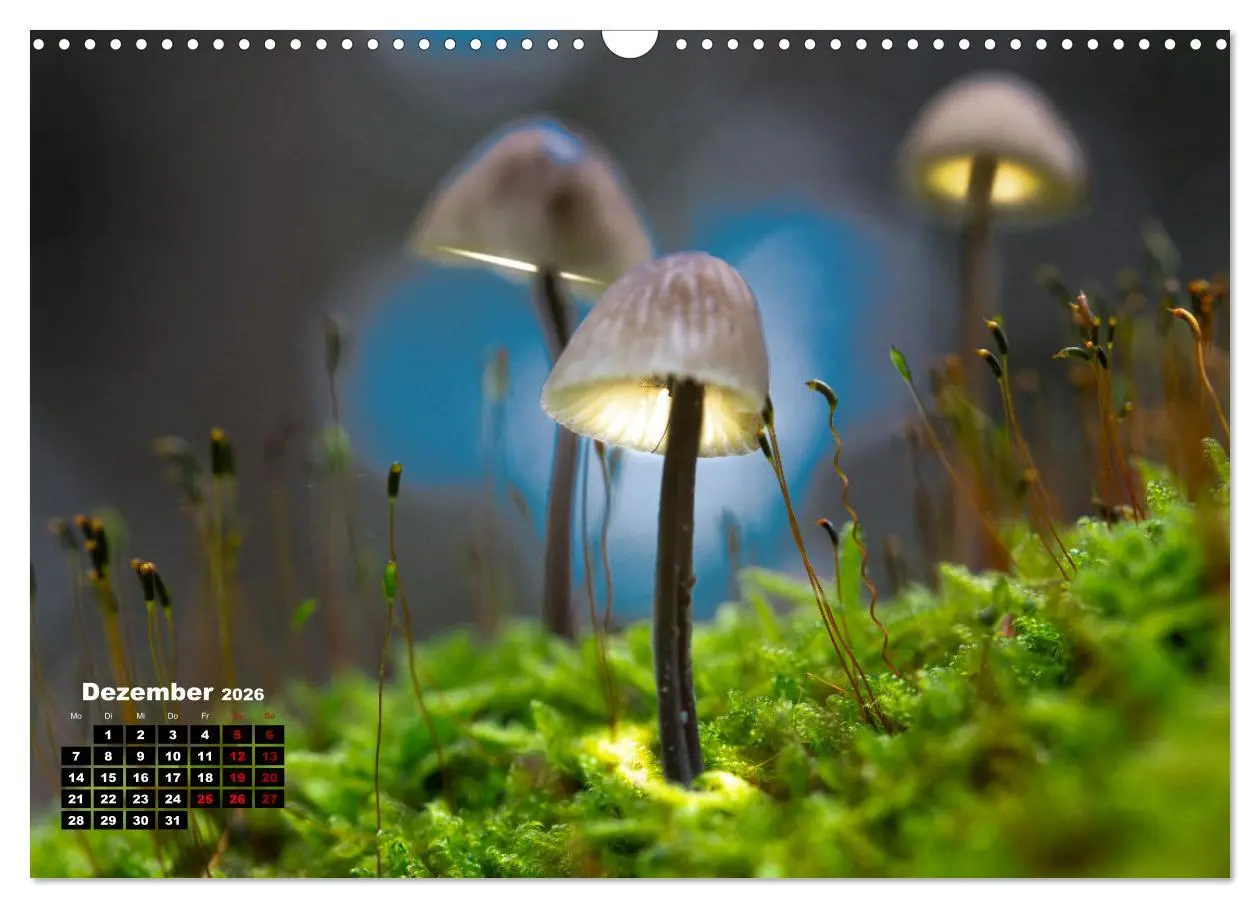Viewport: 1260px width, 908px height.
Task: Select red date 12 in the grid
Action: click(237, 756)
